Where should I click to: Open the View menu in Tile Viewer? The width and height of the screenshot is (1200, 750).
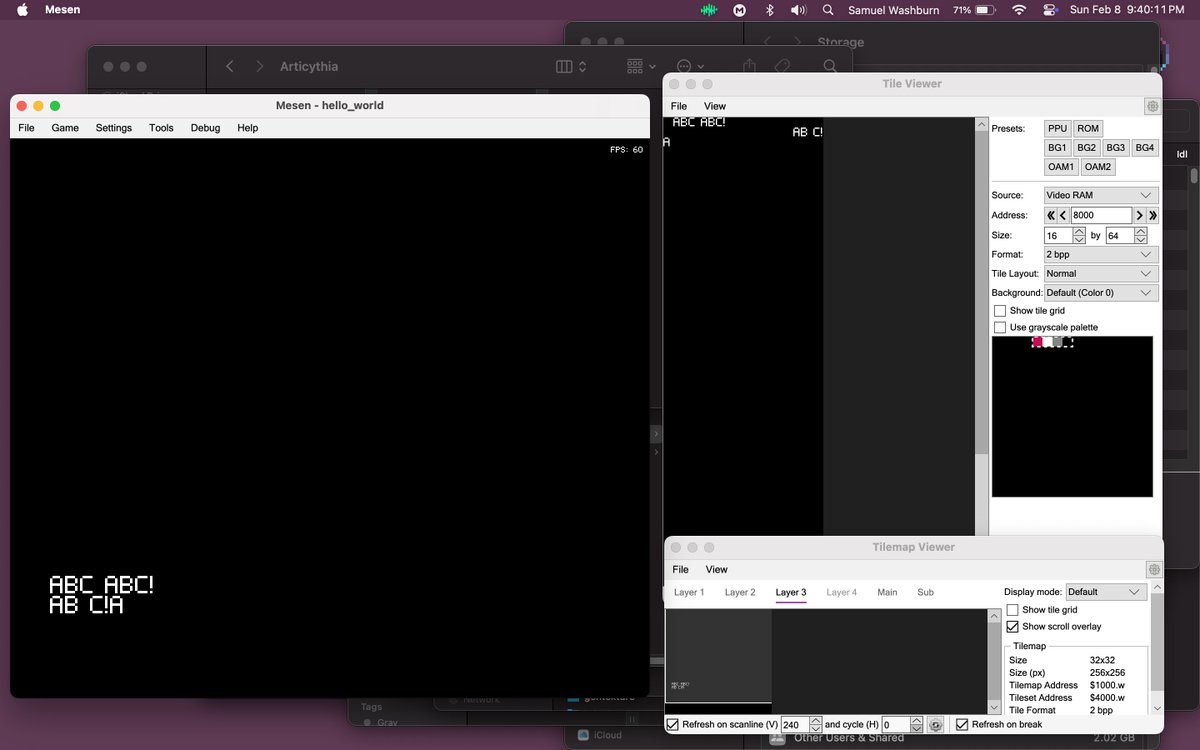click(715, 106)
